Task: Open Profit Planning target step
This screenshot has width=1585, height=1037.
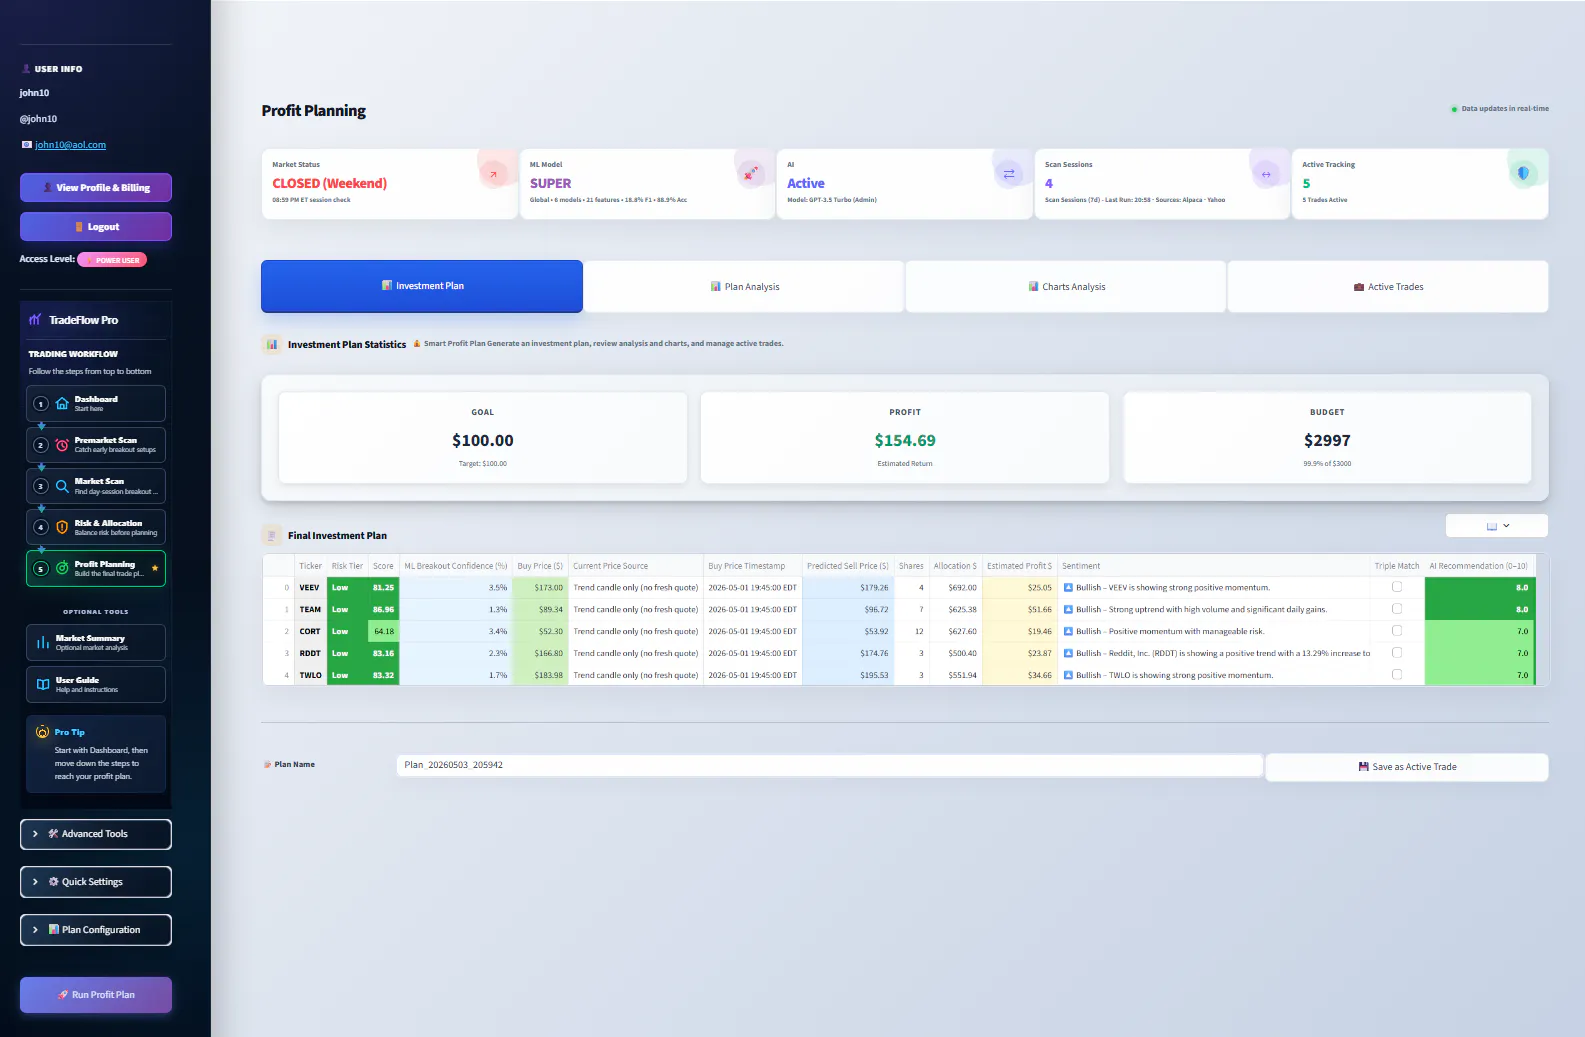Action: 96,568
